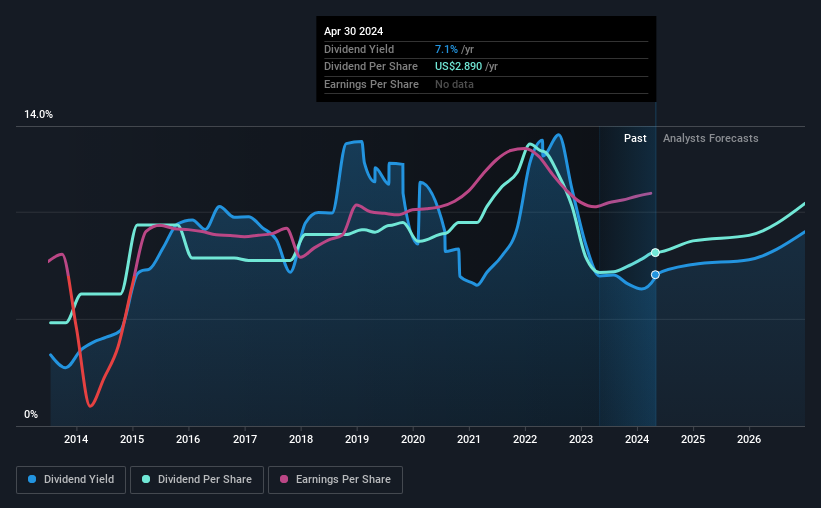Click the 7.1% dividend yield value

coord(446,49)
